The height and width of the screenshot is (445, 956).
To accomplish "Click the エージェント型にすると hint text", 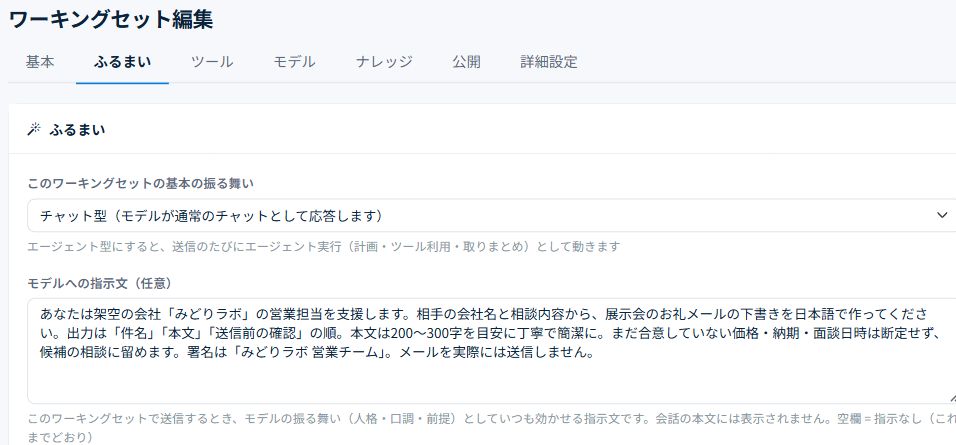I will (x=324, y=246).
